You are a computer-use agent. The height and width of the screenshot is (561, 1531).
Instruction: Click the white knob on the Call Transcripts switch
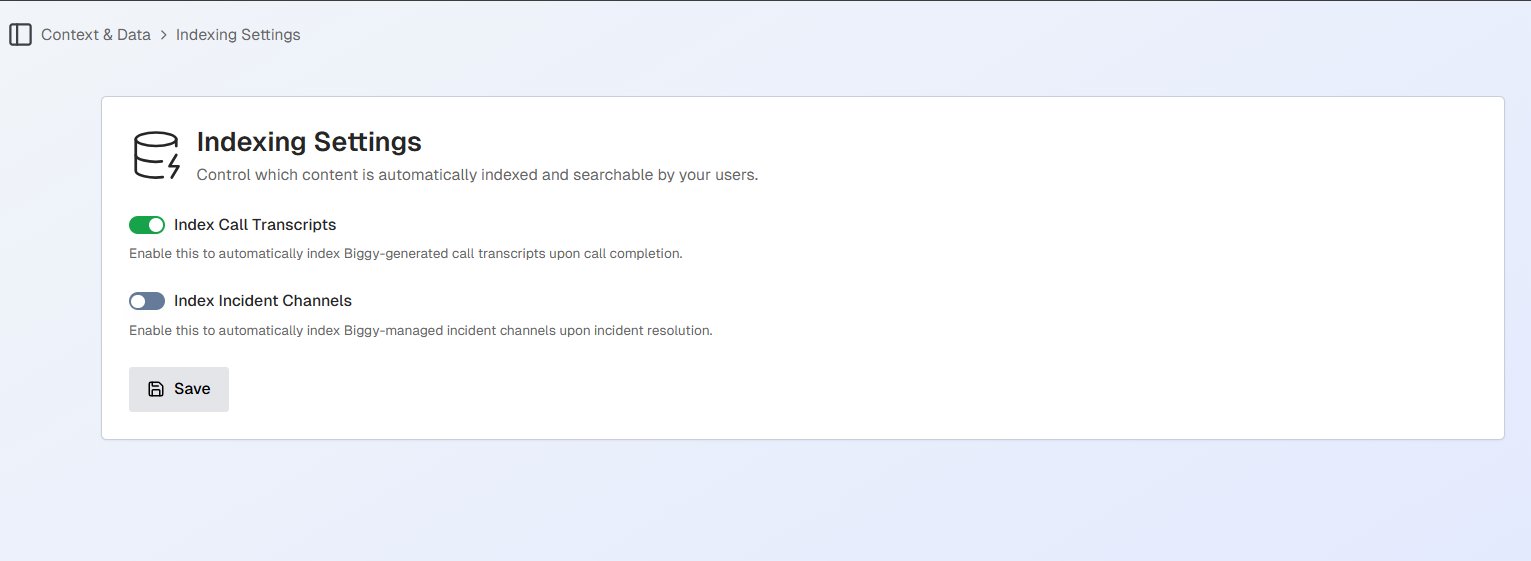[x=155, y=225]
